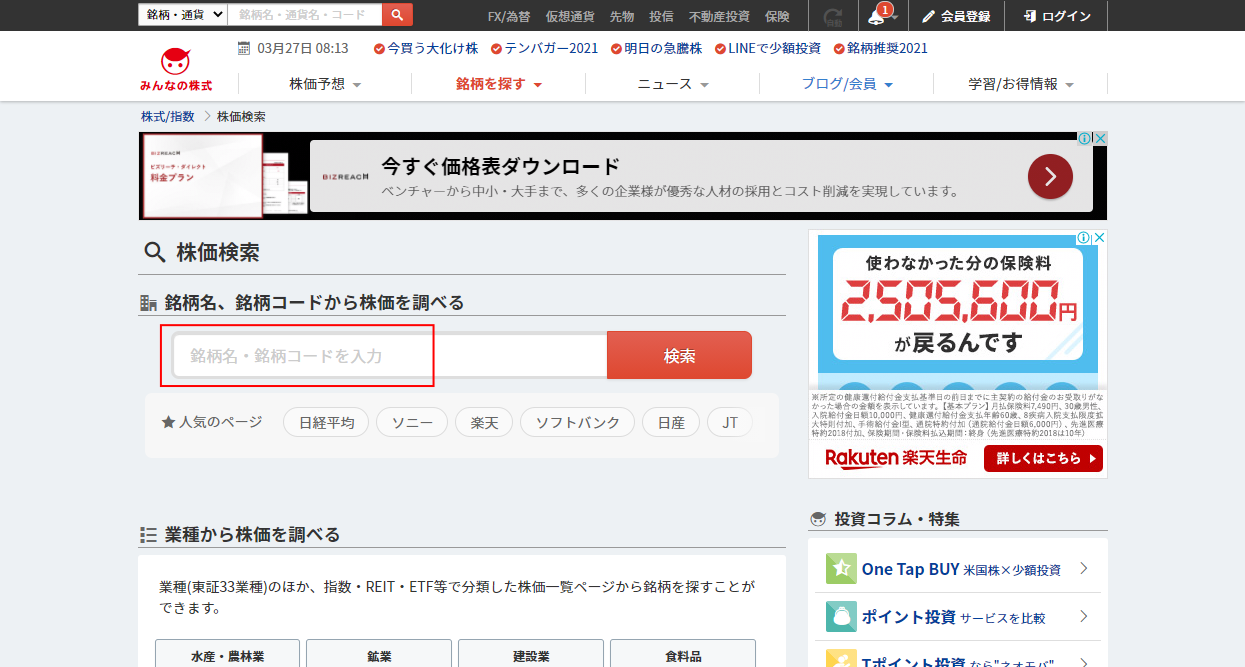Click the door icon beside ログイン
1245x667 pixels.
[1030, 16]
